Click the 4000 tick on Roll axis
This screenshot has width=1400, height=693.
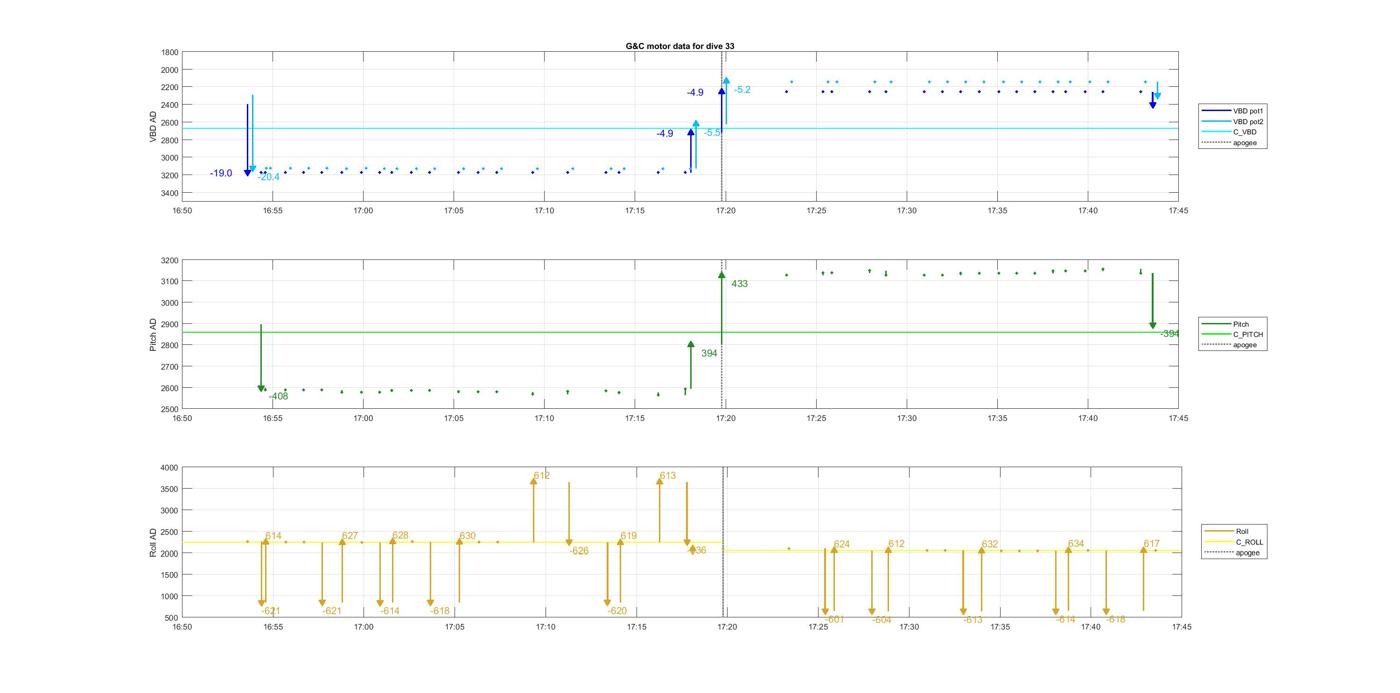click(x=170, y=467)
